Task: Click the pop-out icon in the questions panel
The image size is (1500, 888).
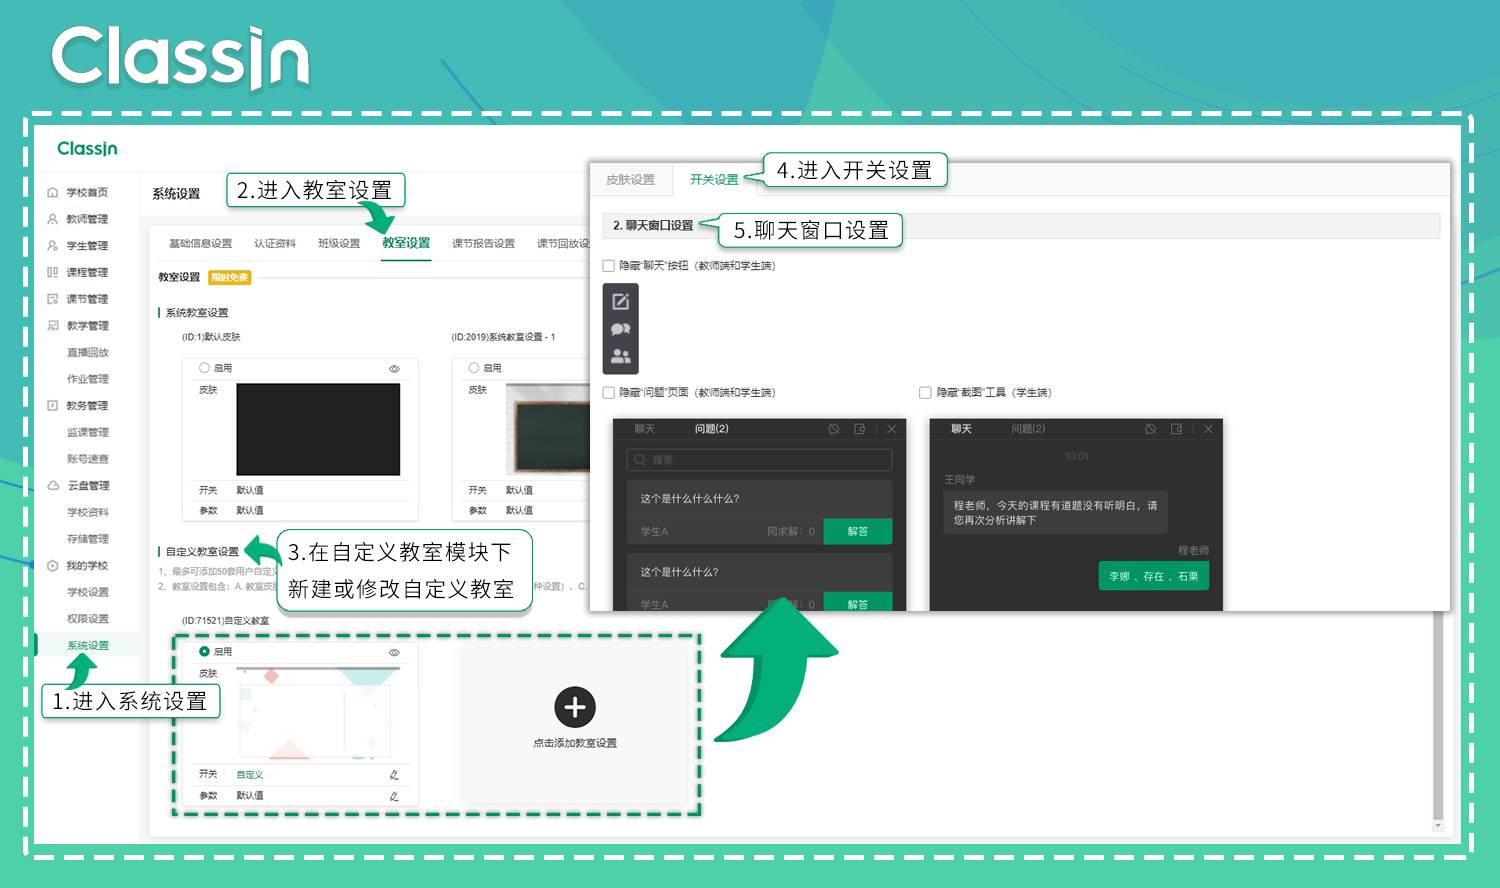Action: (x=860, y=429)
